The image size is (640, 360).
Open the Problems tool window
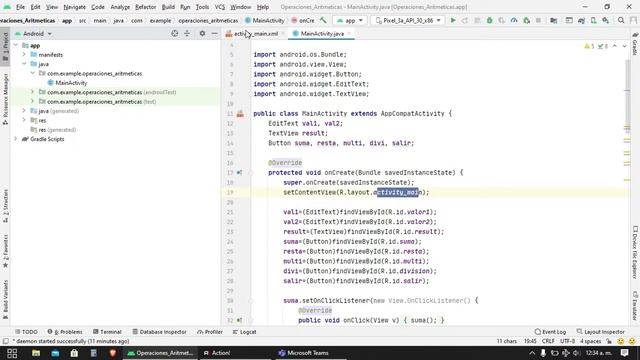(65, 332)
